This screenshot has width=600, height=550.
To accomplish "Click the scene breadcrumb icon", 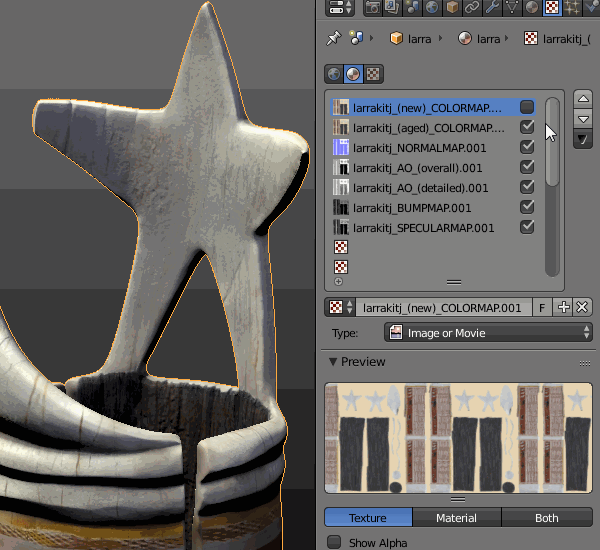I will pyautogui.click(x=356, y=38).
